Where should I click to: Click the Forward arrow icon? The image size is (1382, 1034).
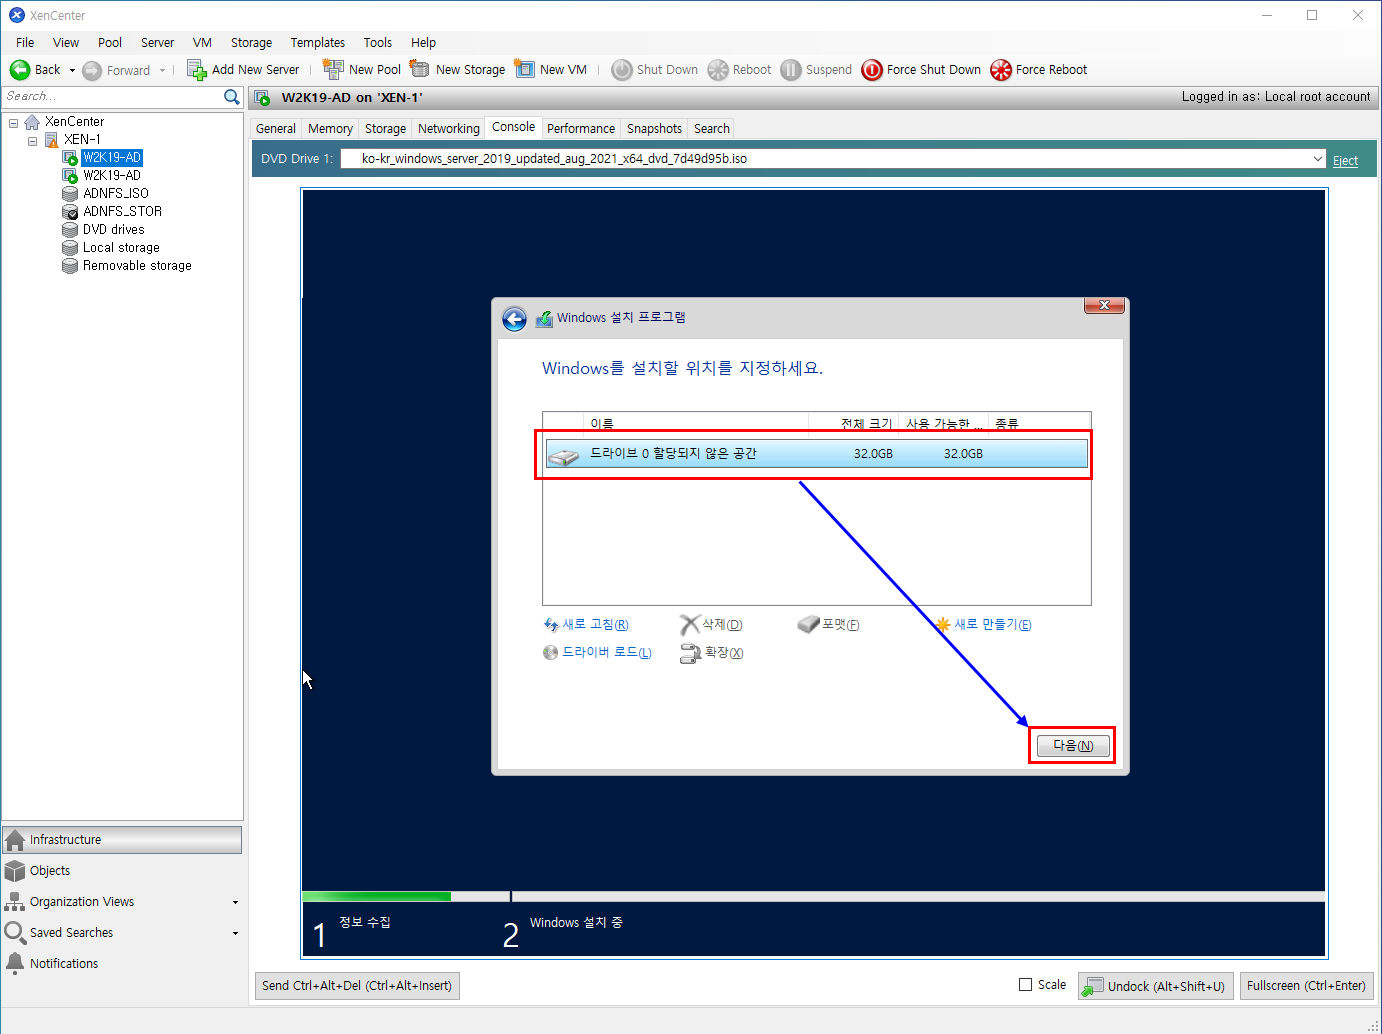(92, 70)
